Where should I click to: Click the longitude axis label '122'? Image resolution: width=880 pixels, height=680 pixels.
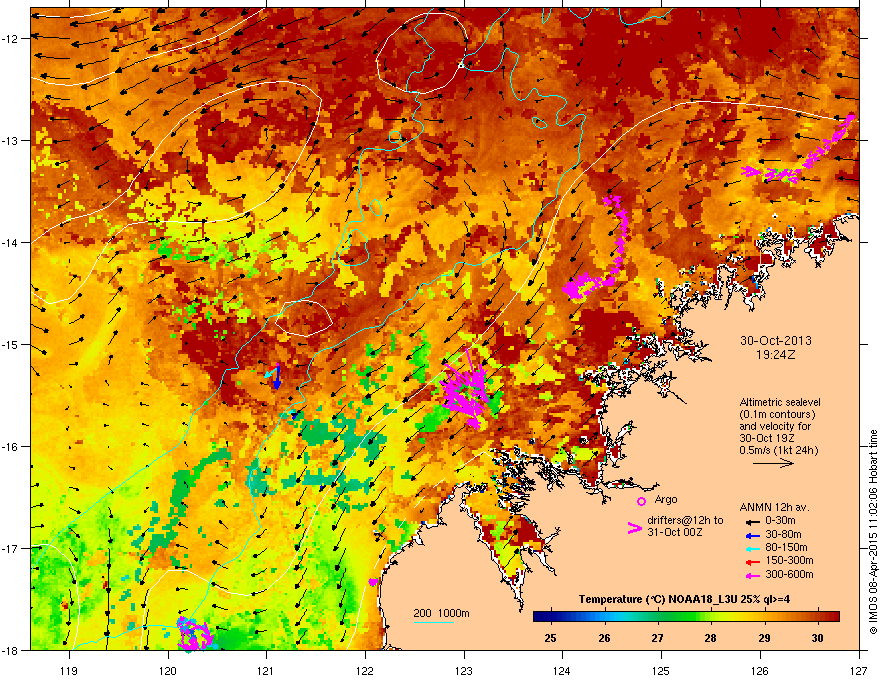point(365,670)
